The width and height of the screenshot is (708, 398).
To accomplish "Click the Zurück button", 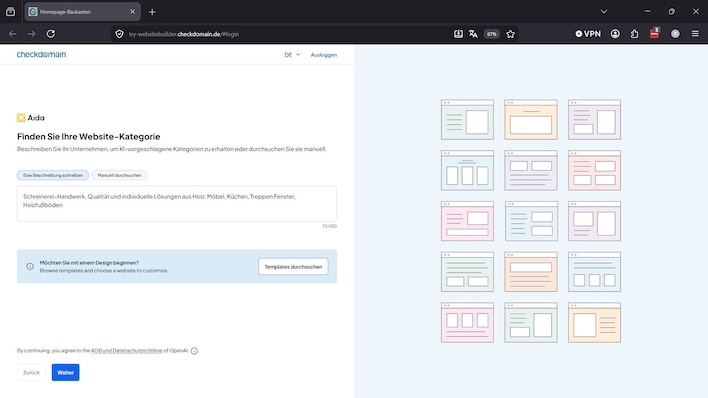I will (x=31, y=373).
